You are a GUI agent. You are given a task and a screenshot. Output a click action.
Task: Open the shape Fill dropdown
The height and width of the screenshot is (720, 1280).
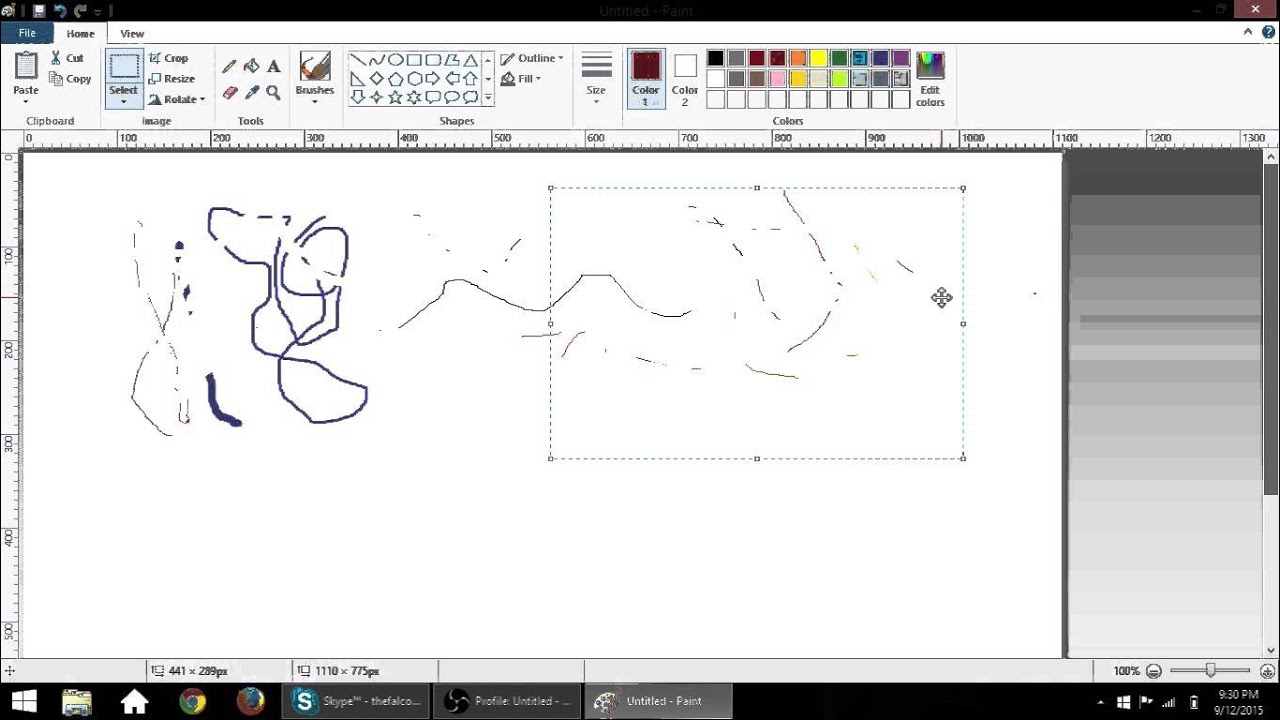coord(521,78)
